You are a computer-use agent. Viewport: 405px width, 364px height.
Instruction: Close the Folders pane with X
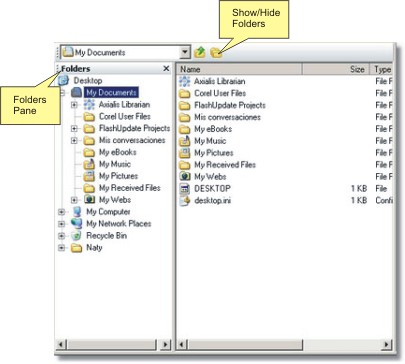point(166,69)
